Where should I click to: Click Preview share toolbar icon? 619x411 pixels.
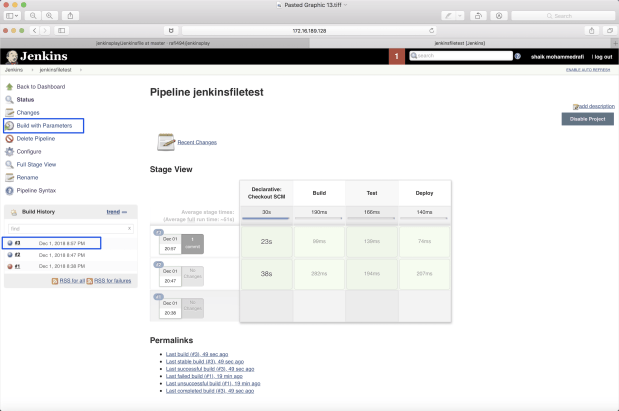pyautogui.click(x=70, y=16)
